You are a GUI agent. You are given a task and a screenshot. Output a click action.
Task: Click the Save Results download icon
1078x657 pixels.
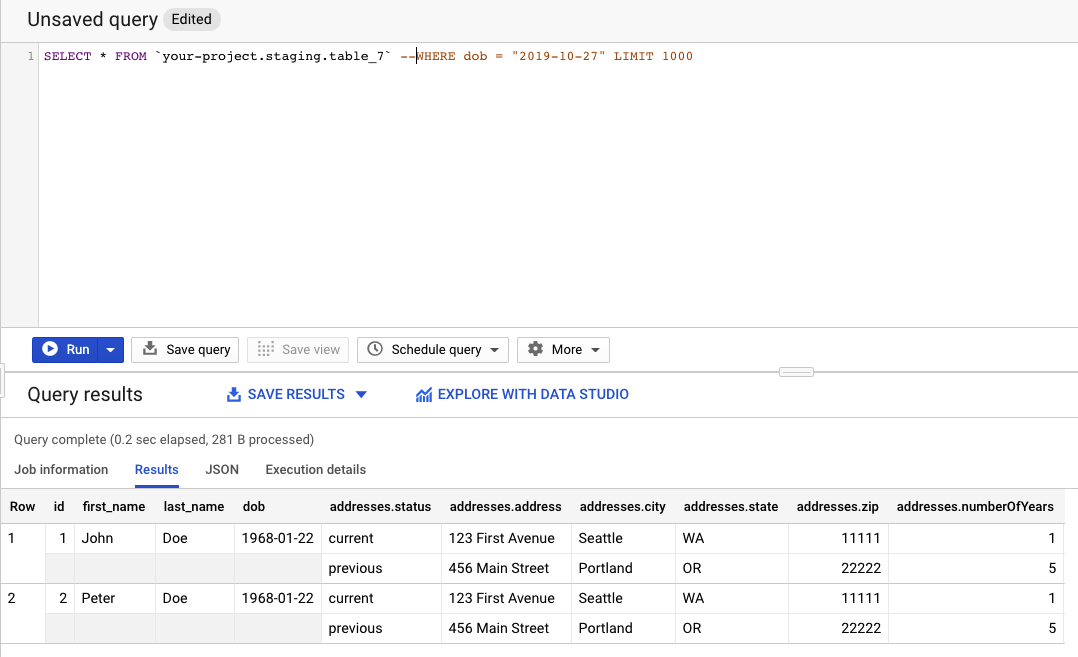coord(234,394)
